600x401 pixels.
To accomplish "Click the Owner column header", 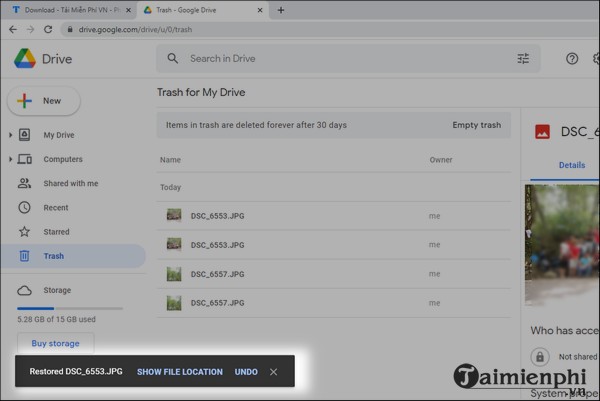I will [441, 160].
